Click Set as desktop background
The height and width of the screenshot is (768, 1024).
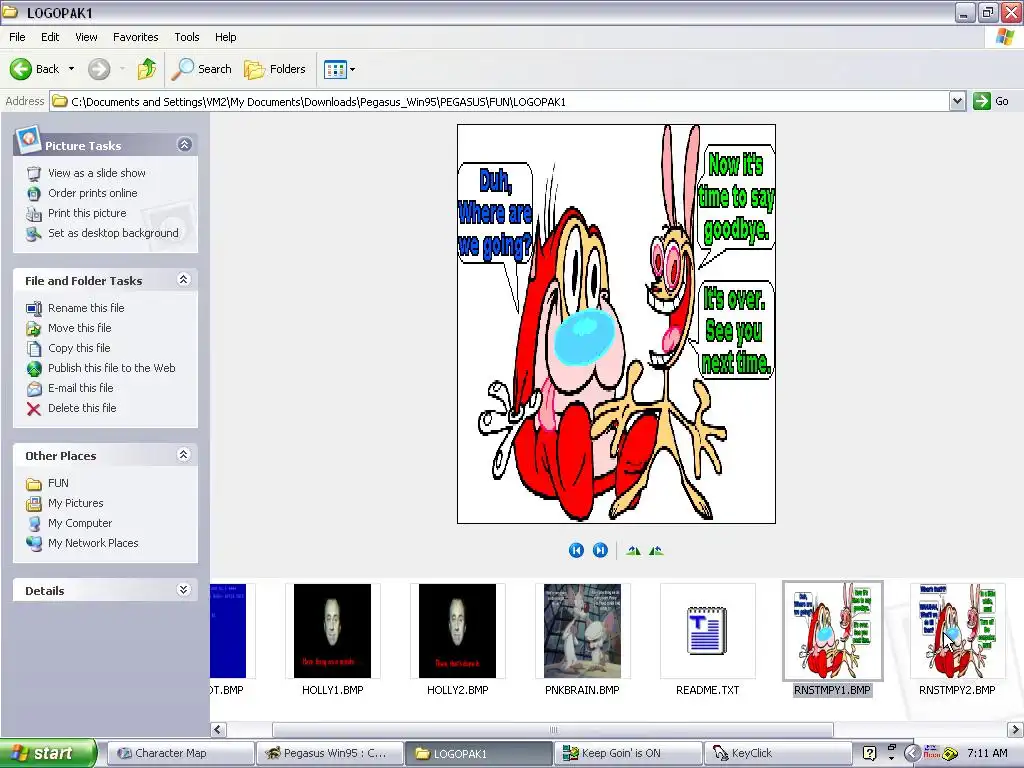pos(113,233)
